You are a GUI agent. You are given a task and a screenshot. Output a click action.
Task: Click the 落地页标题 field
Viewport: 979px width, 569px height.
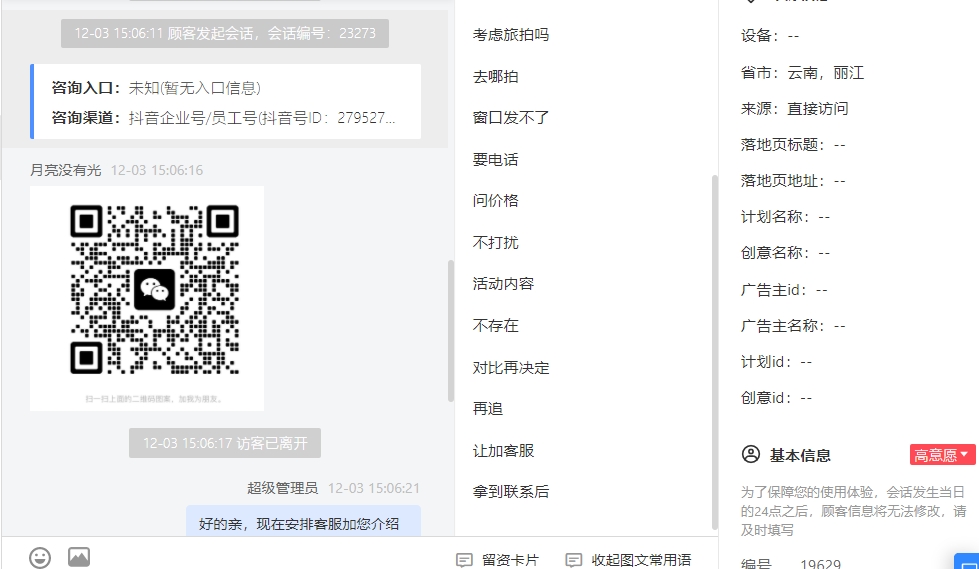(x=793, y=145)
